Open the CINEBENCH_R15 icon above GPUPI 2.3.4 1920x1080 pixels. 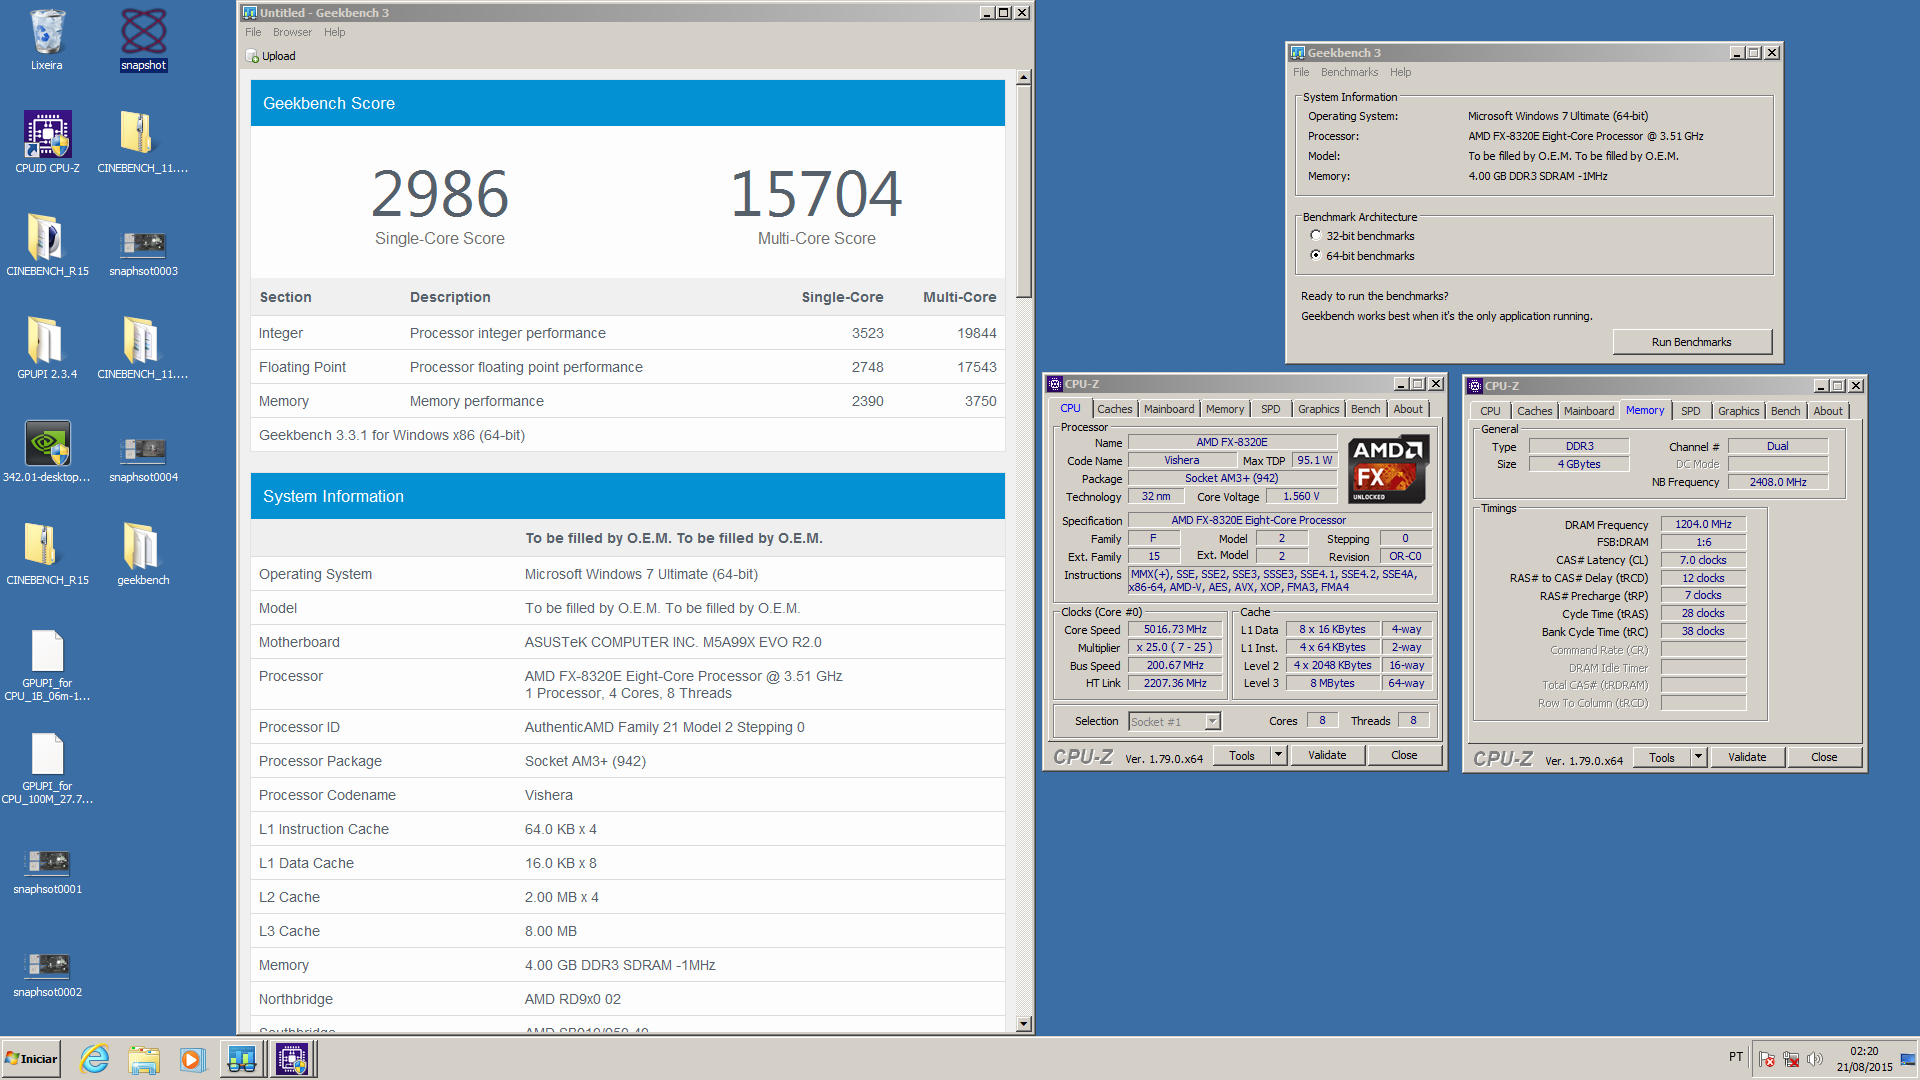point(47,246)
